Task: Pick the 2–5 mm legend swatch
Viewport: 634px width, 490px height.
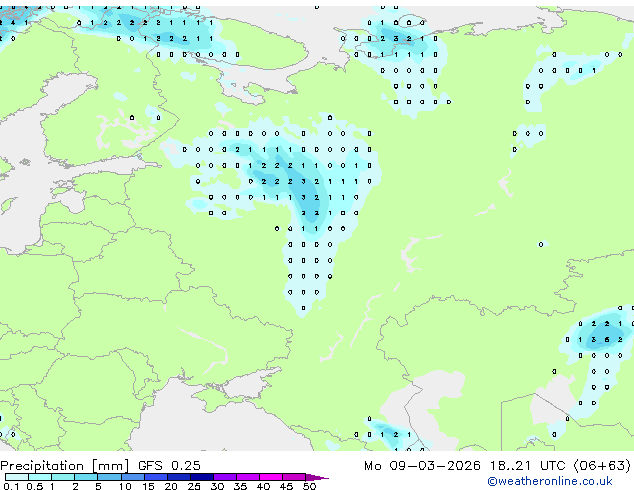Action: click(x=86, y=477)
